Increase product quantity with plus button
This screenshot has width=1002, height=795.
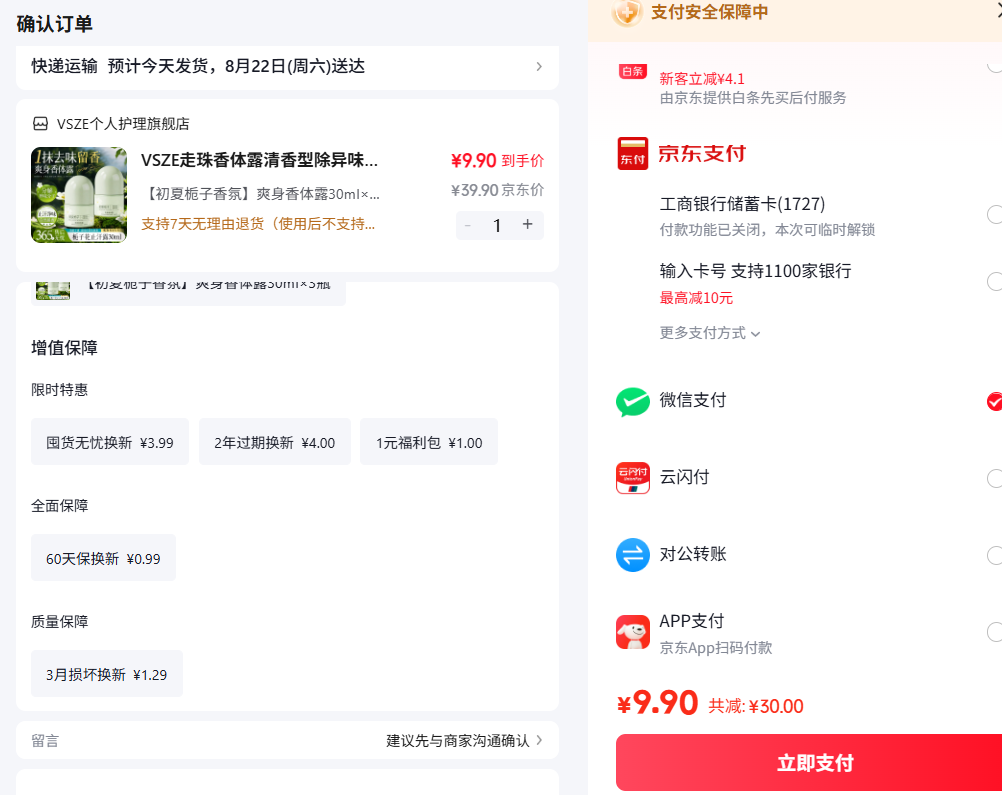pos(527,224)
